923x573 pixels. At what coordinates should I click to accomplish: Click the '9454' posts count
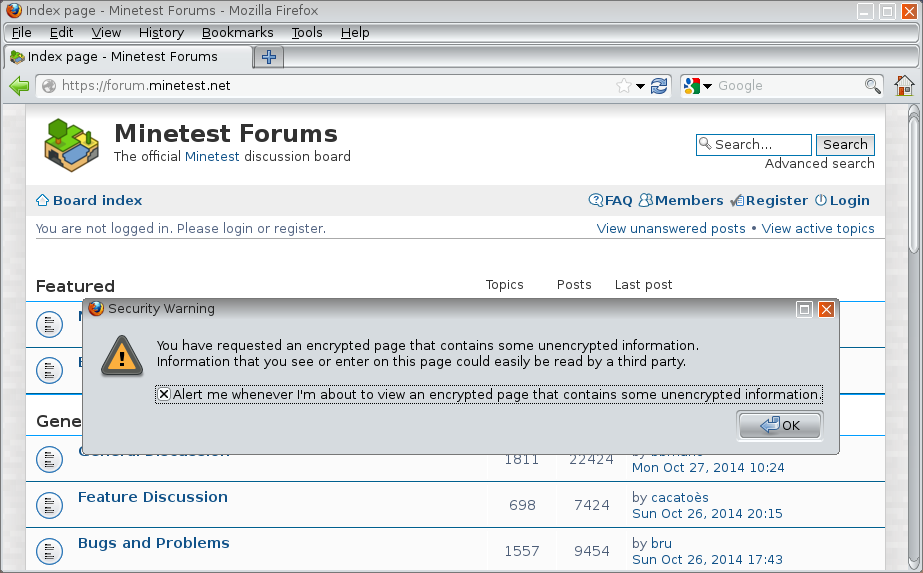tap(592, 551)
